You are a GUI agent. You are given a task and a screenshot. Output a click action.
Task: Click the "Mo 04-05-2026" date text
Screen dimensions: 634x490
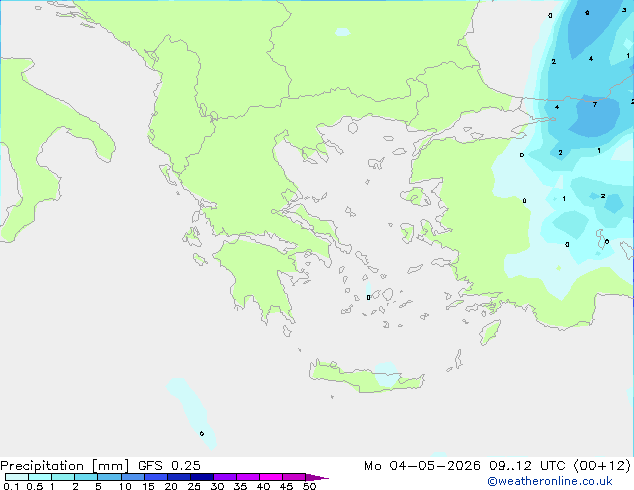click(x=422, y=466)
